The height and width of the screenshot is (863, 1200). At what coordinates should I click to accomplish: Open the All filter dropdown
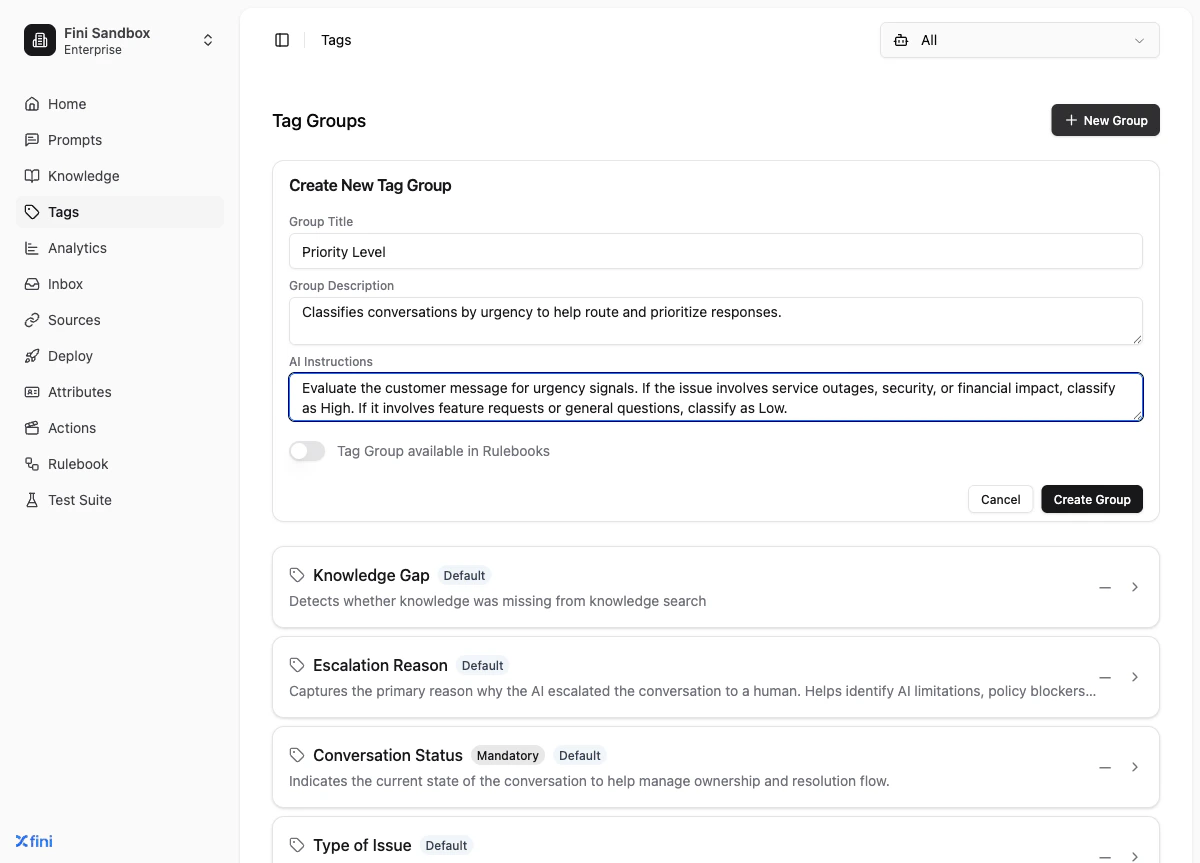point(1018,40)
